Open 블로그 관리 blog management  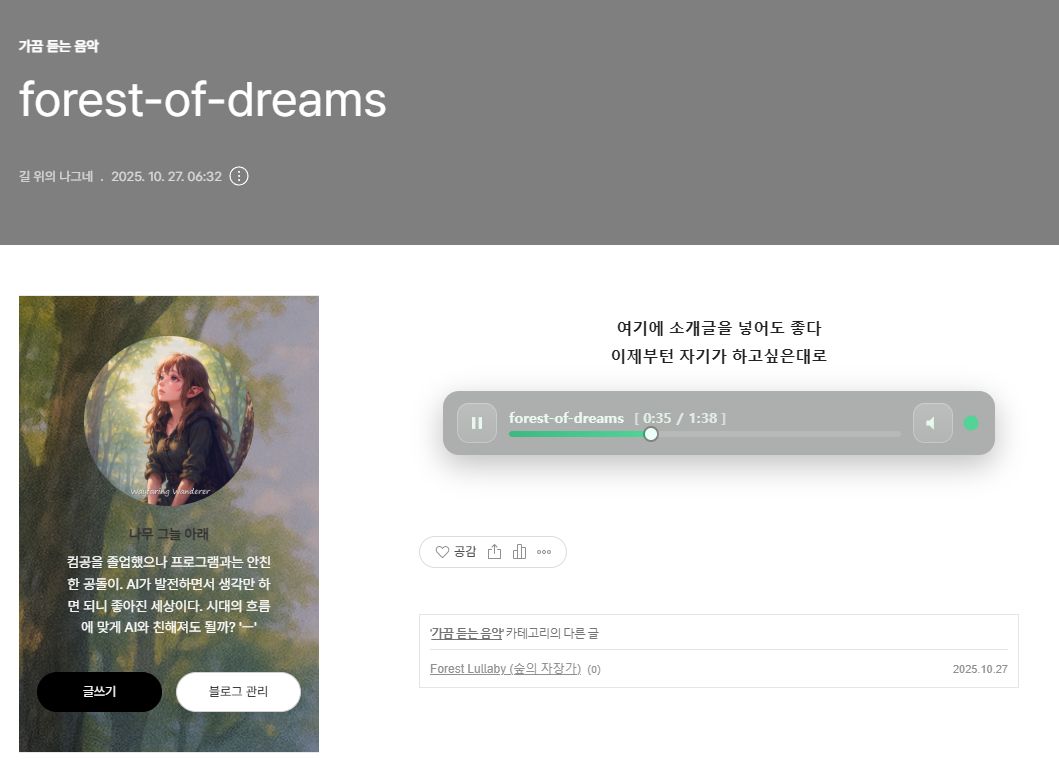238,692
